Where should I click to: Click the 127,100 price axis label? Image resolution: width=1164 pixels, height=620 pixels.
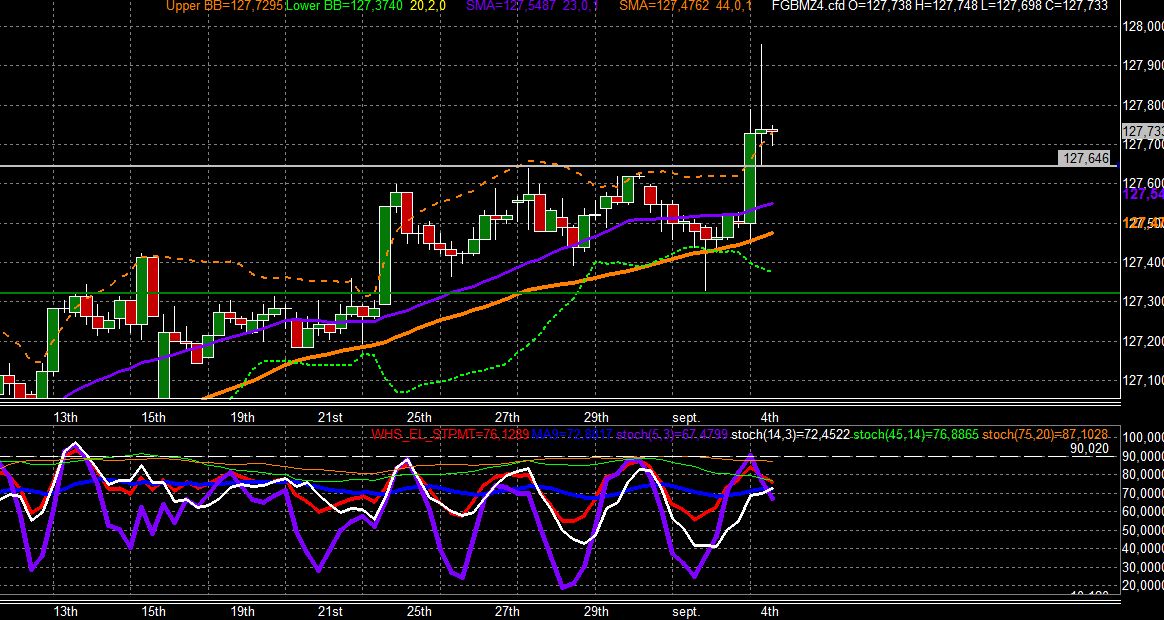tap(1142, 380)
